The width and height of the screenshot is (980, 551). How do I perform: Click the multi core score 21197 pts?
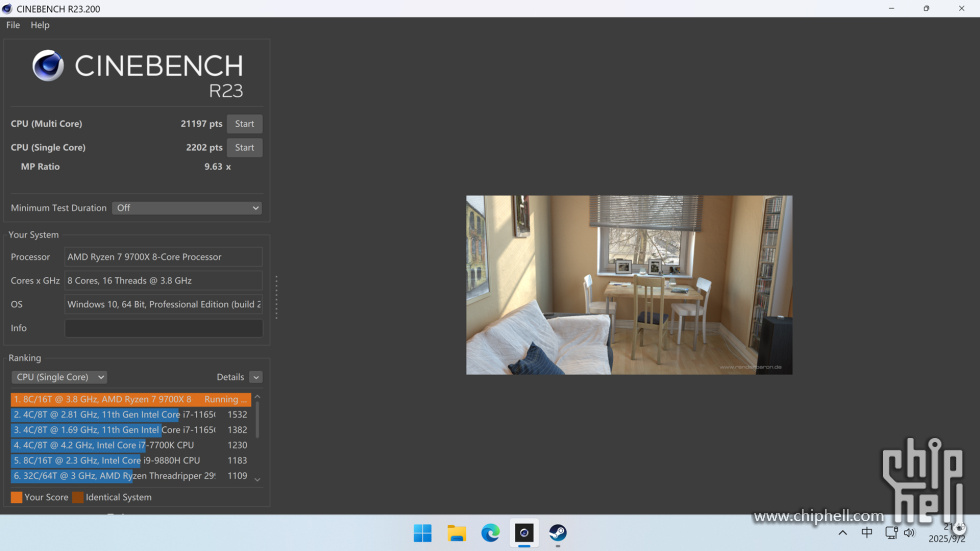[201, 124]
